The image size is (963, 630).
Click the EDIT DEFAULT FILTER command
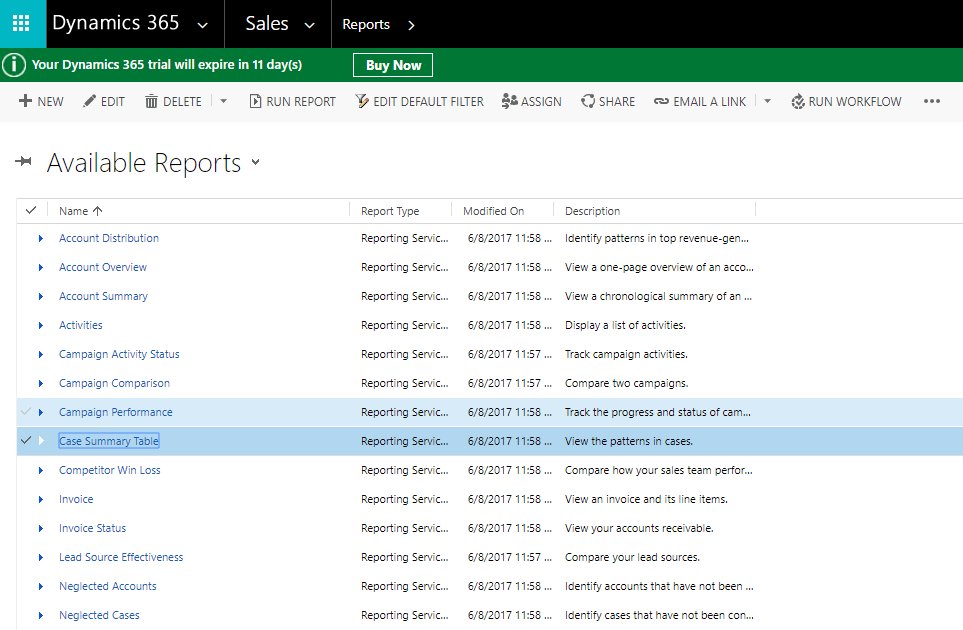point(419,101)
